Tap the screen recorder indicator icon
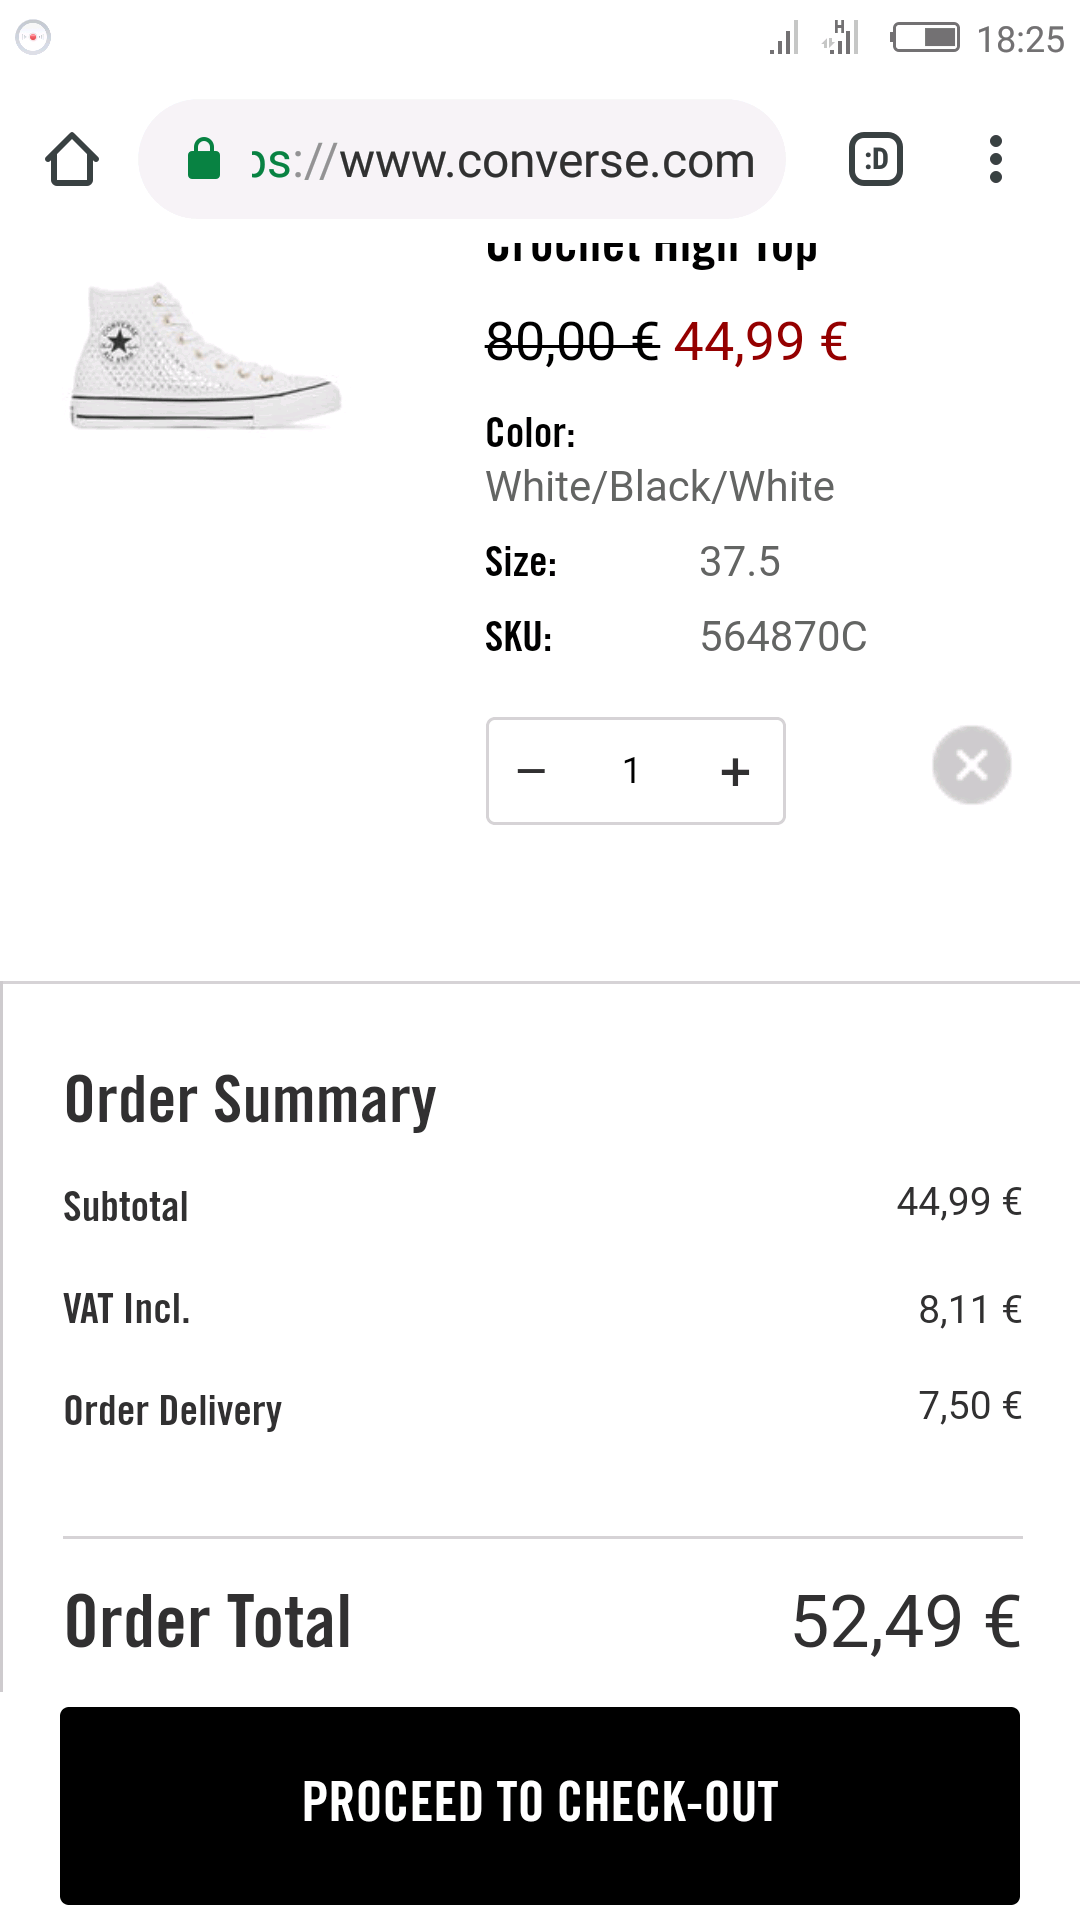The height and width of the screenshot is (1920, 1080). point(34,38)
